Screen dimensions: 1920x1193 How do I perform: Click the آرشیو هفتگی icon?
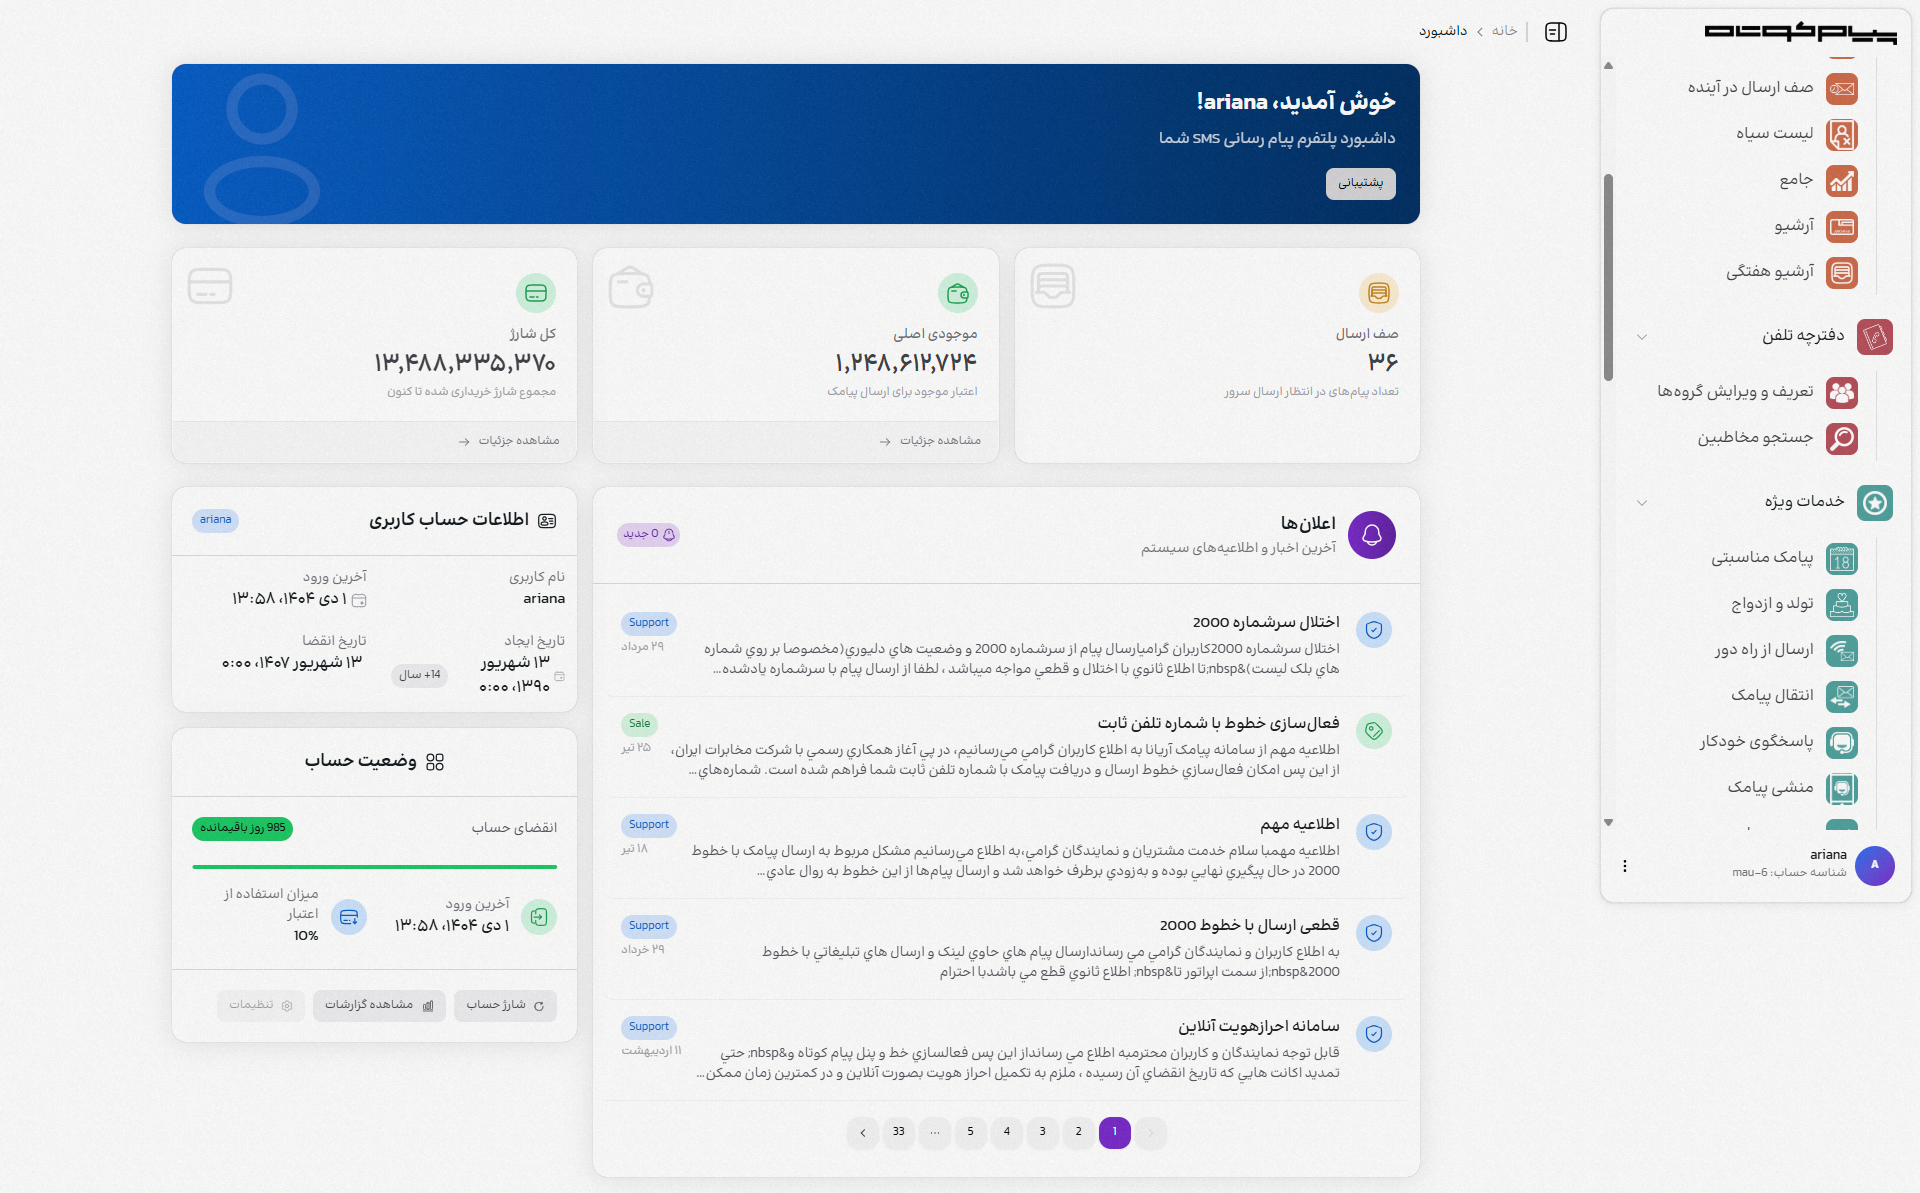1843,272
